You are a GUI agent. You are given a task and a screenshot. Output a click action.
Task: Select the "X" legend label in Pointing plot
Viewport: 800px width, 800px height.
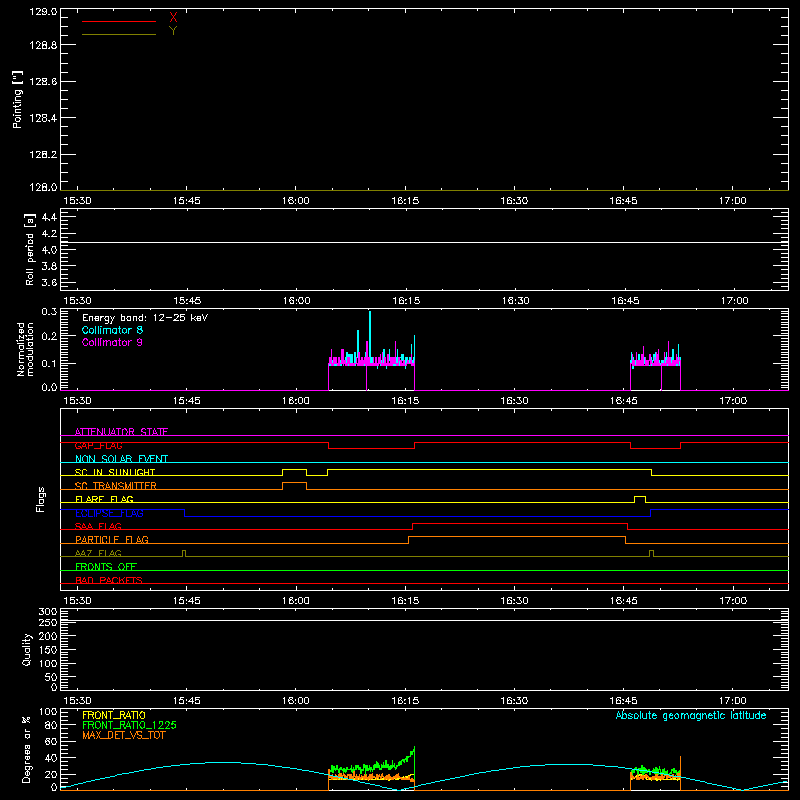pyautogui.click(x=173, y=18)
